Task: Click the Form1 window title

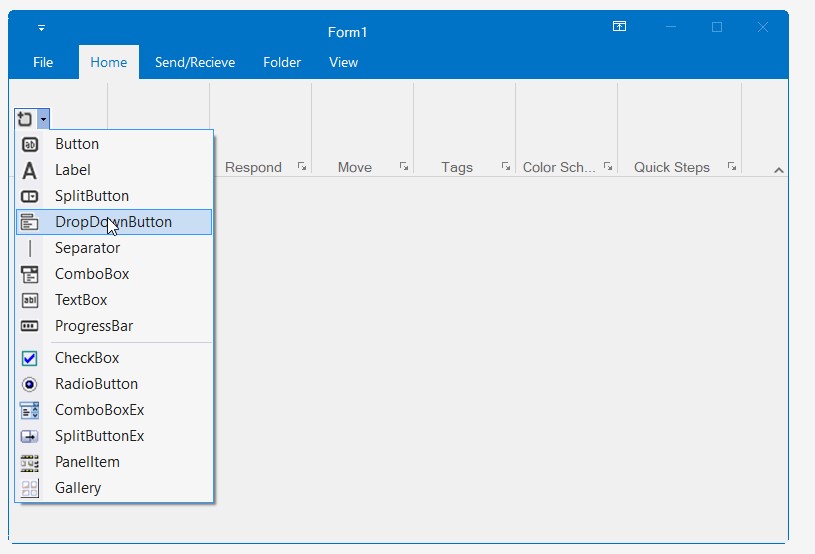Action: (x=347, y=32)
